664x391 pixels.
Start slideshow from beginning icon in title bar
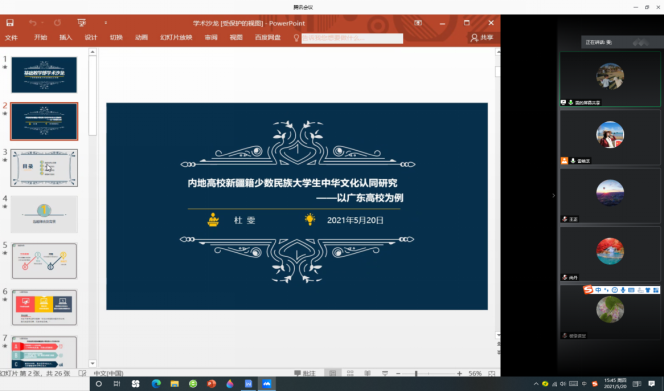pos(81,23)
